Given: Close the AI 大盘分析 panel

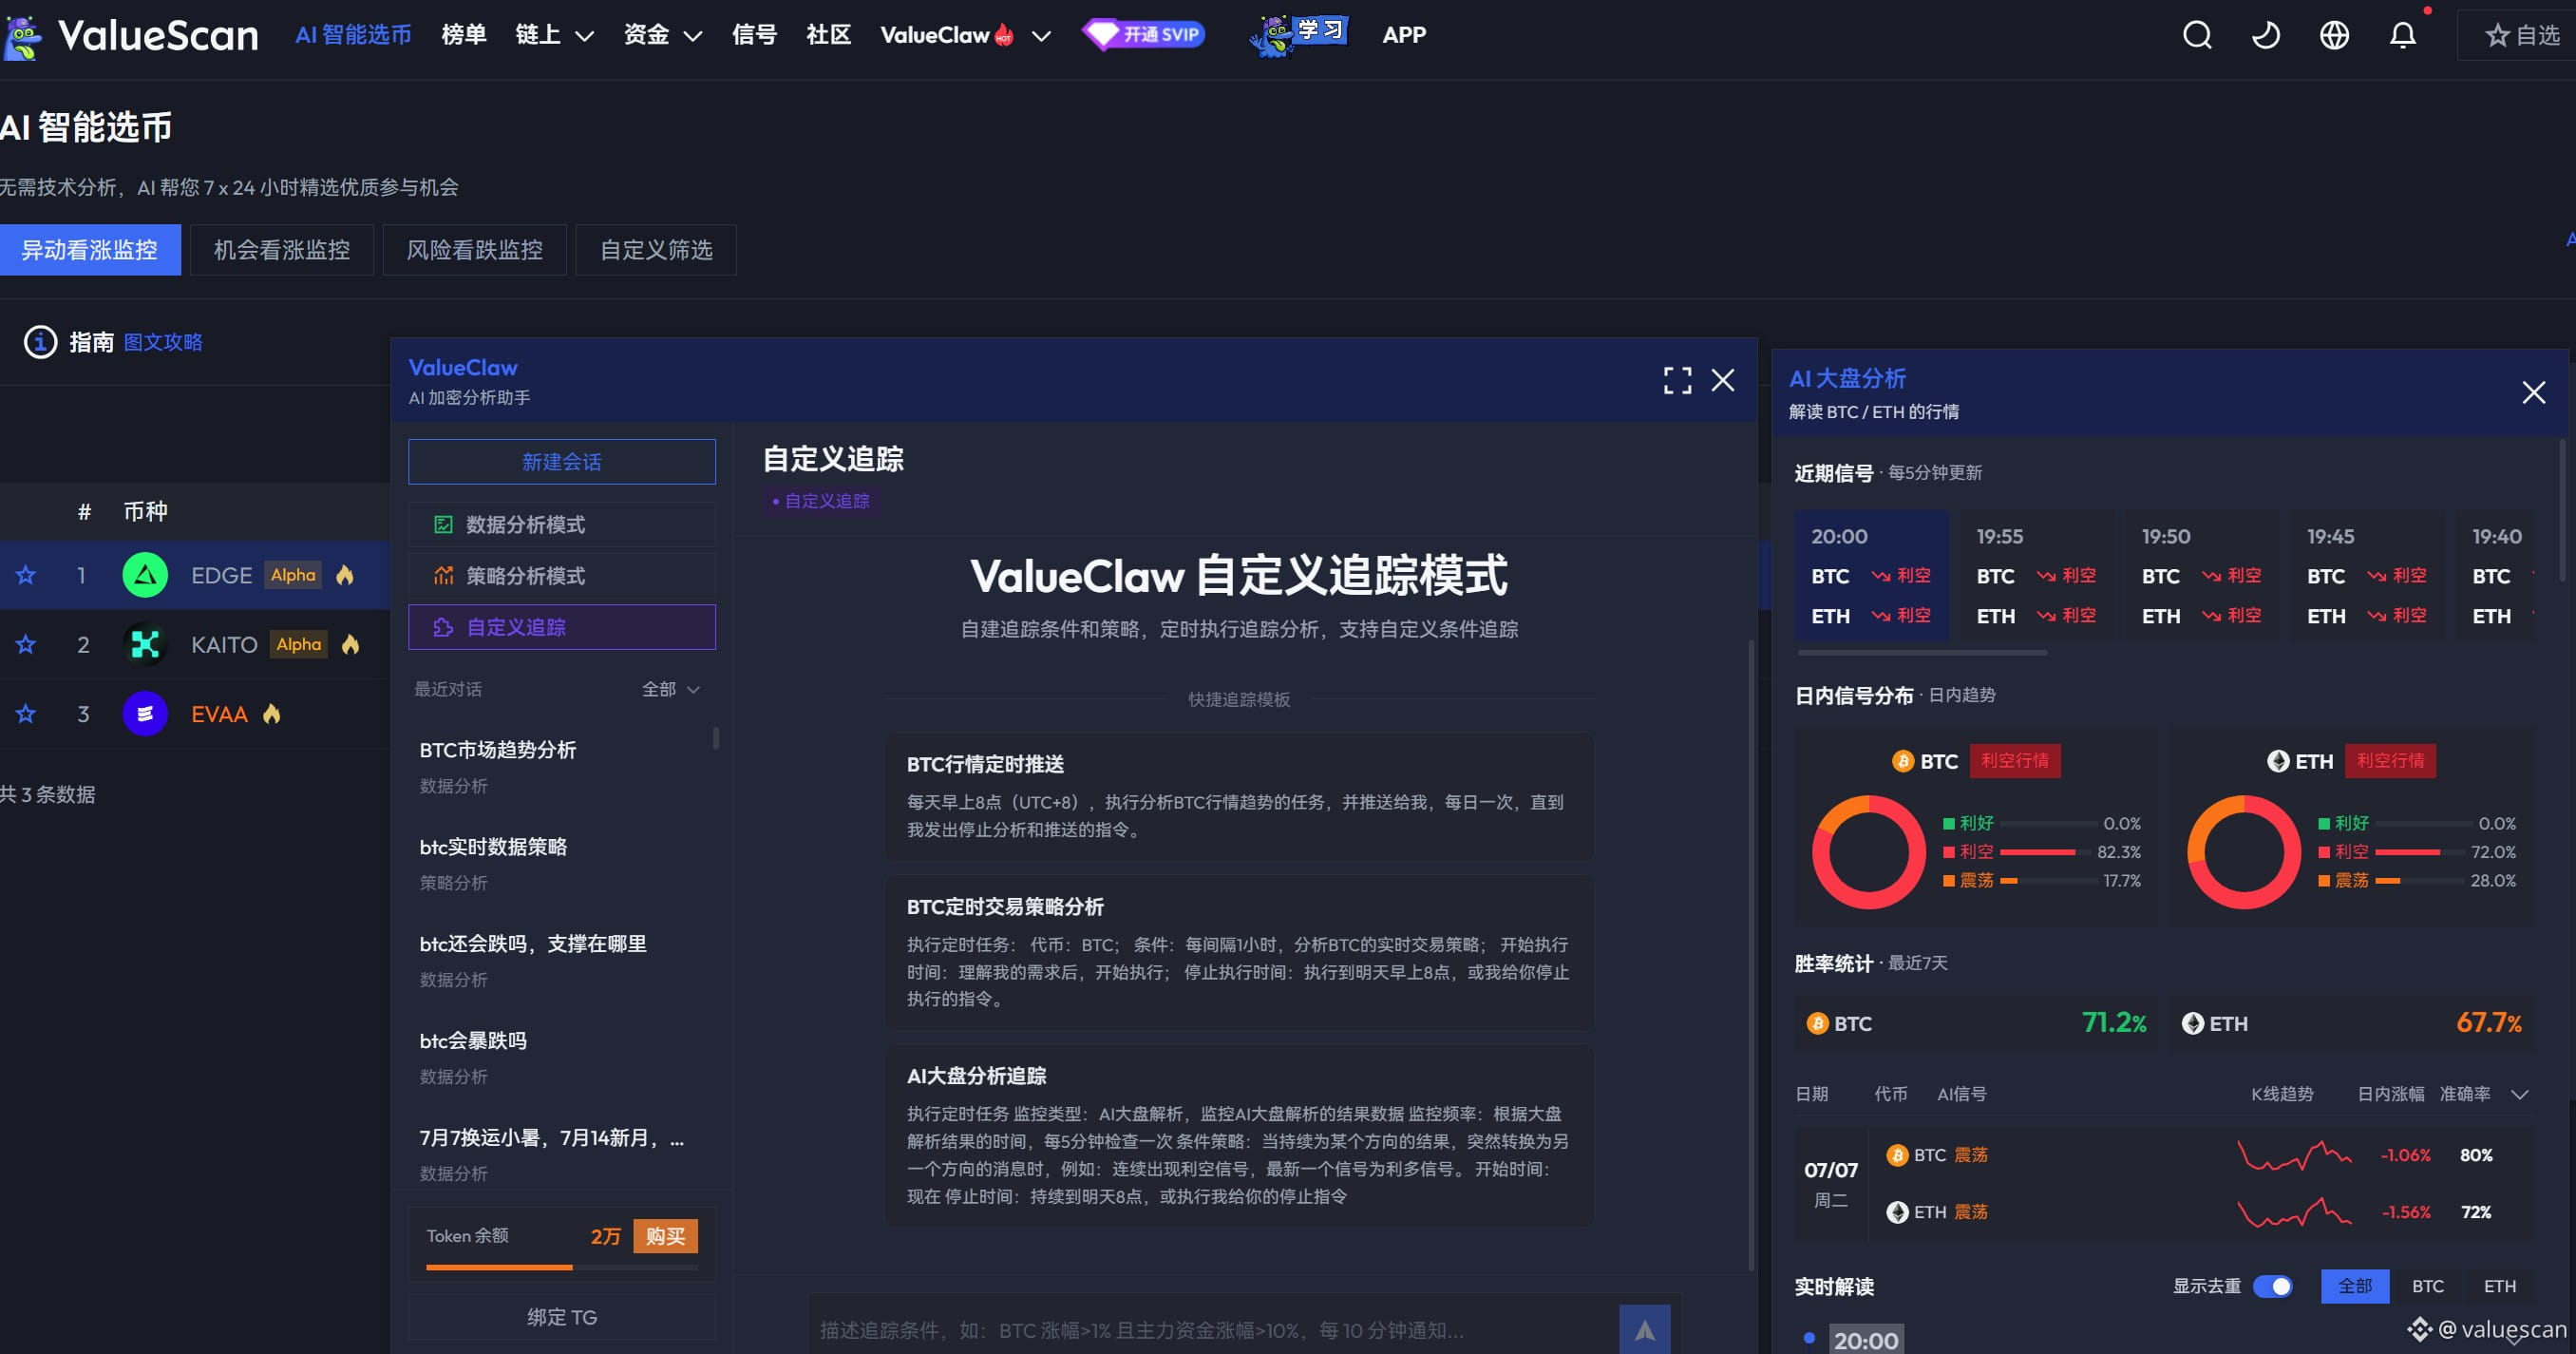Looking at the screenshot, I should (2533, 392).
